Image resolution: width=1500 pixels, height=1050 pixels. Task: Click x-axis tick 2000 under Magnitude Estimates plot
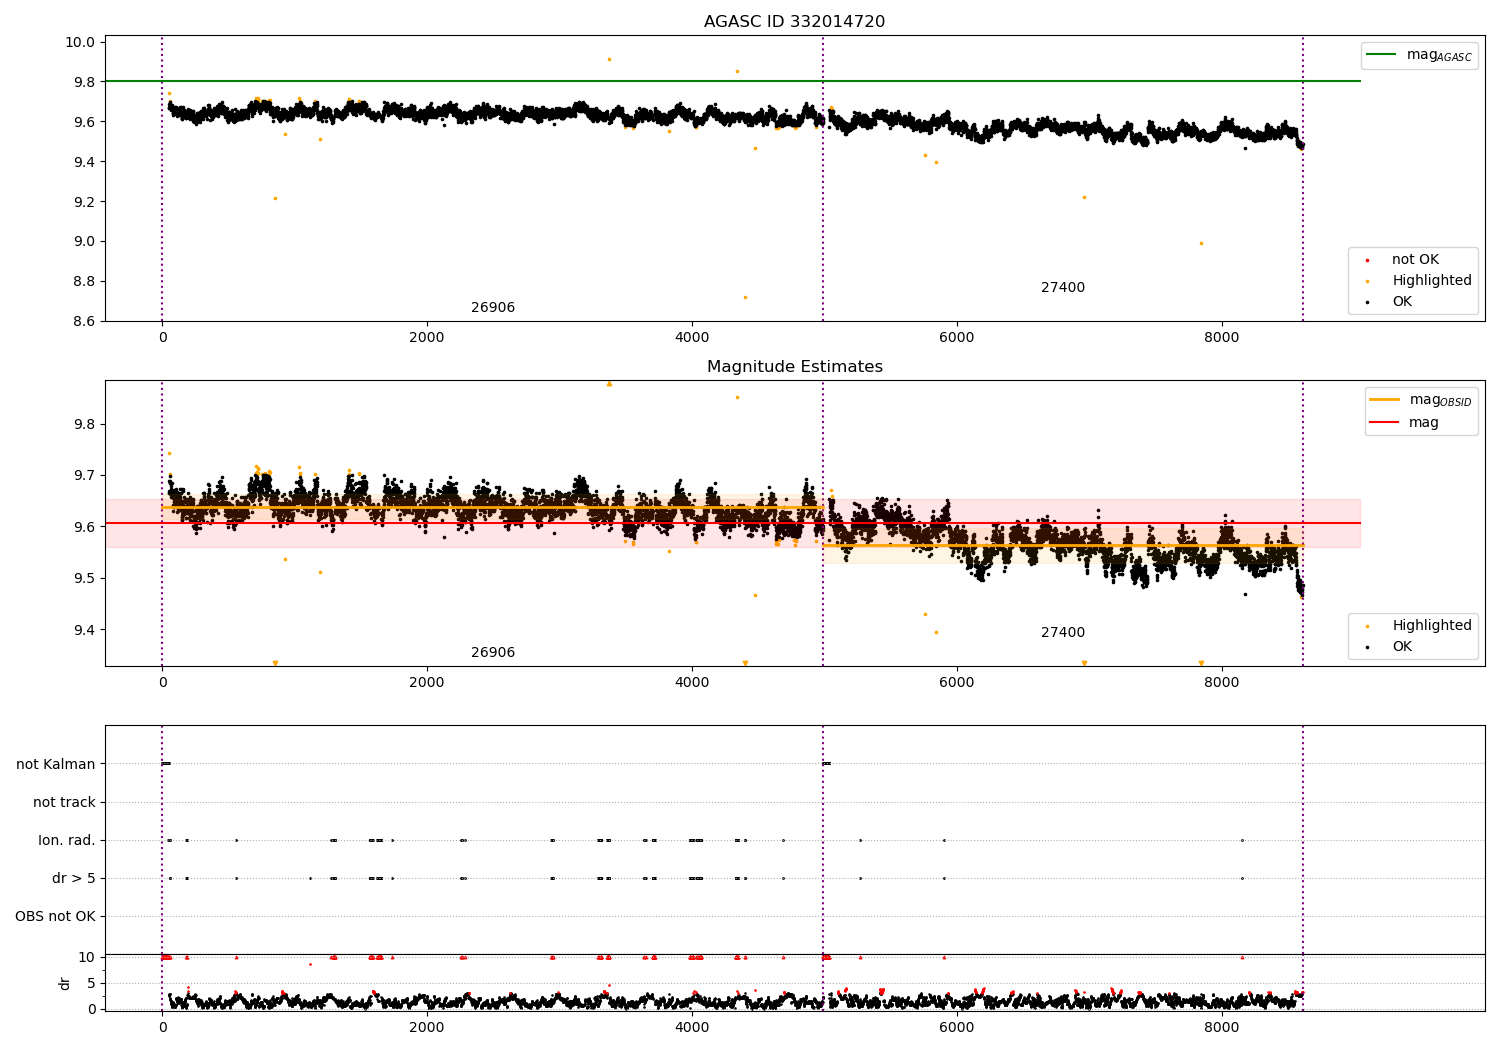pyautogui.click(x=427, y=683)
